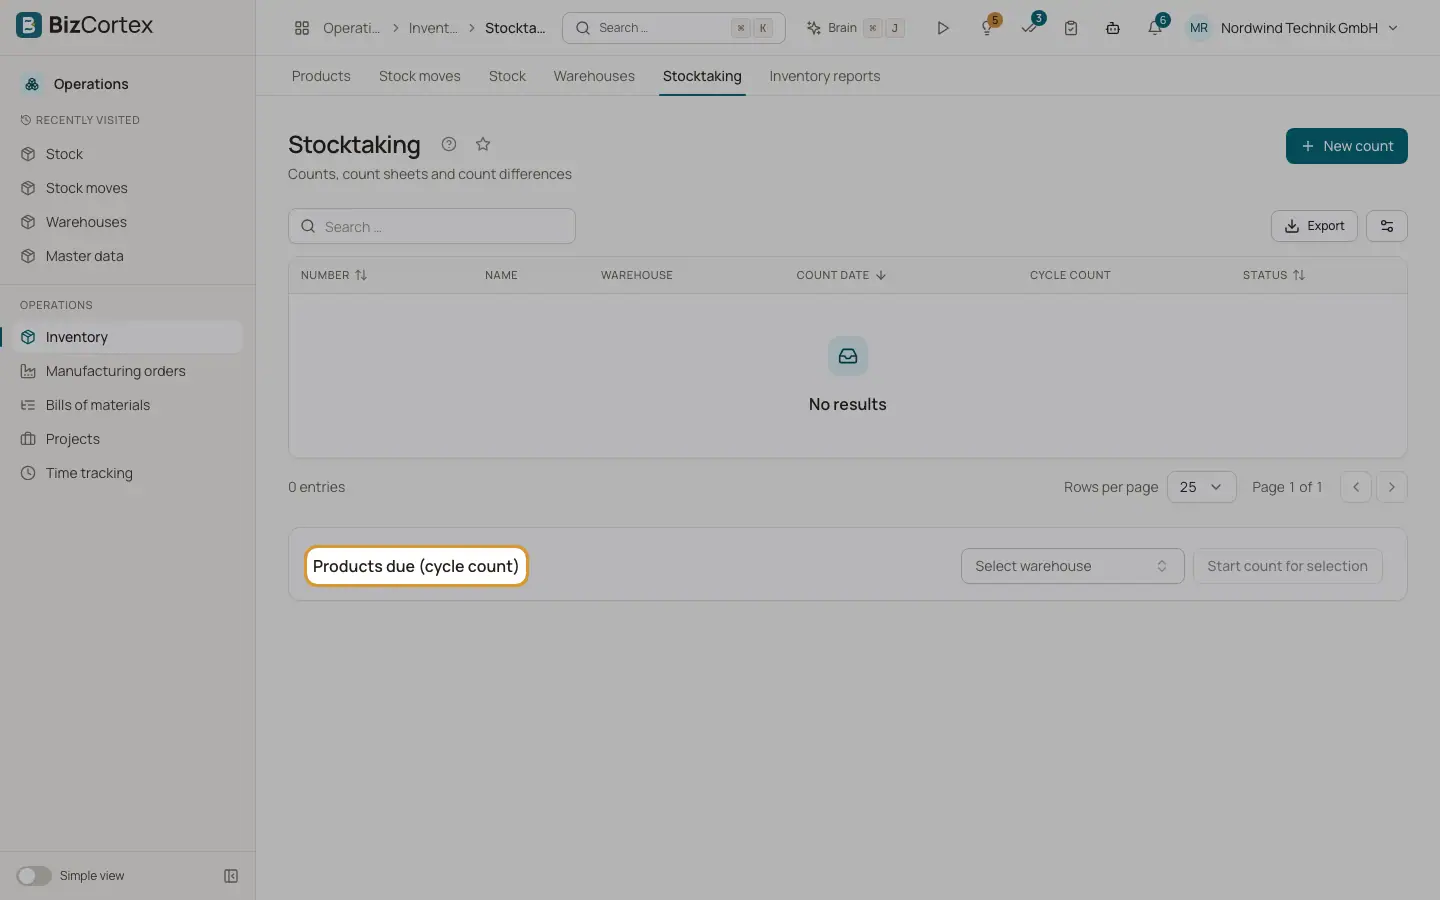Toggle the Simple view switch
The width and height of the screenshot is (1440, 900).
coord(33,876)
